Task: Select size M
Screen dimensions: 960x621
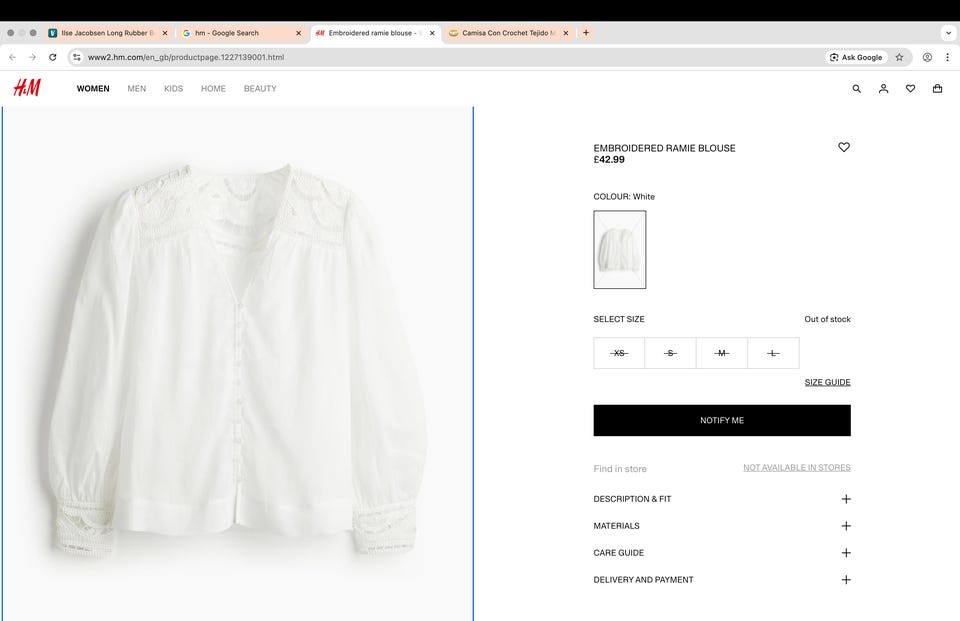Action: pos(722,353)
